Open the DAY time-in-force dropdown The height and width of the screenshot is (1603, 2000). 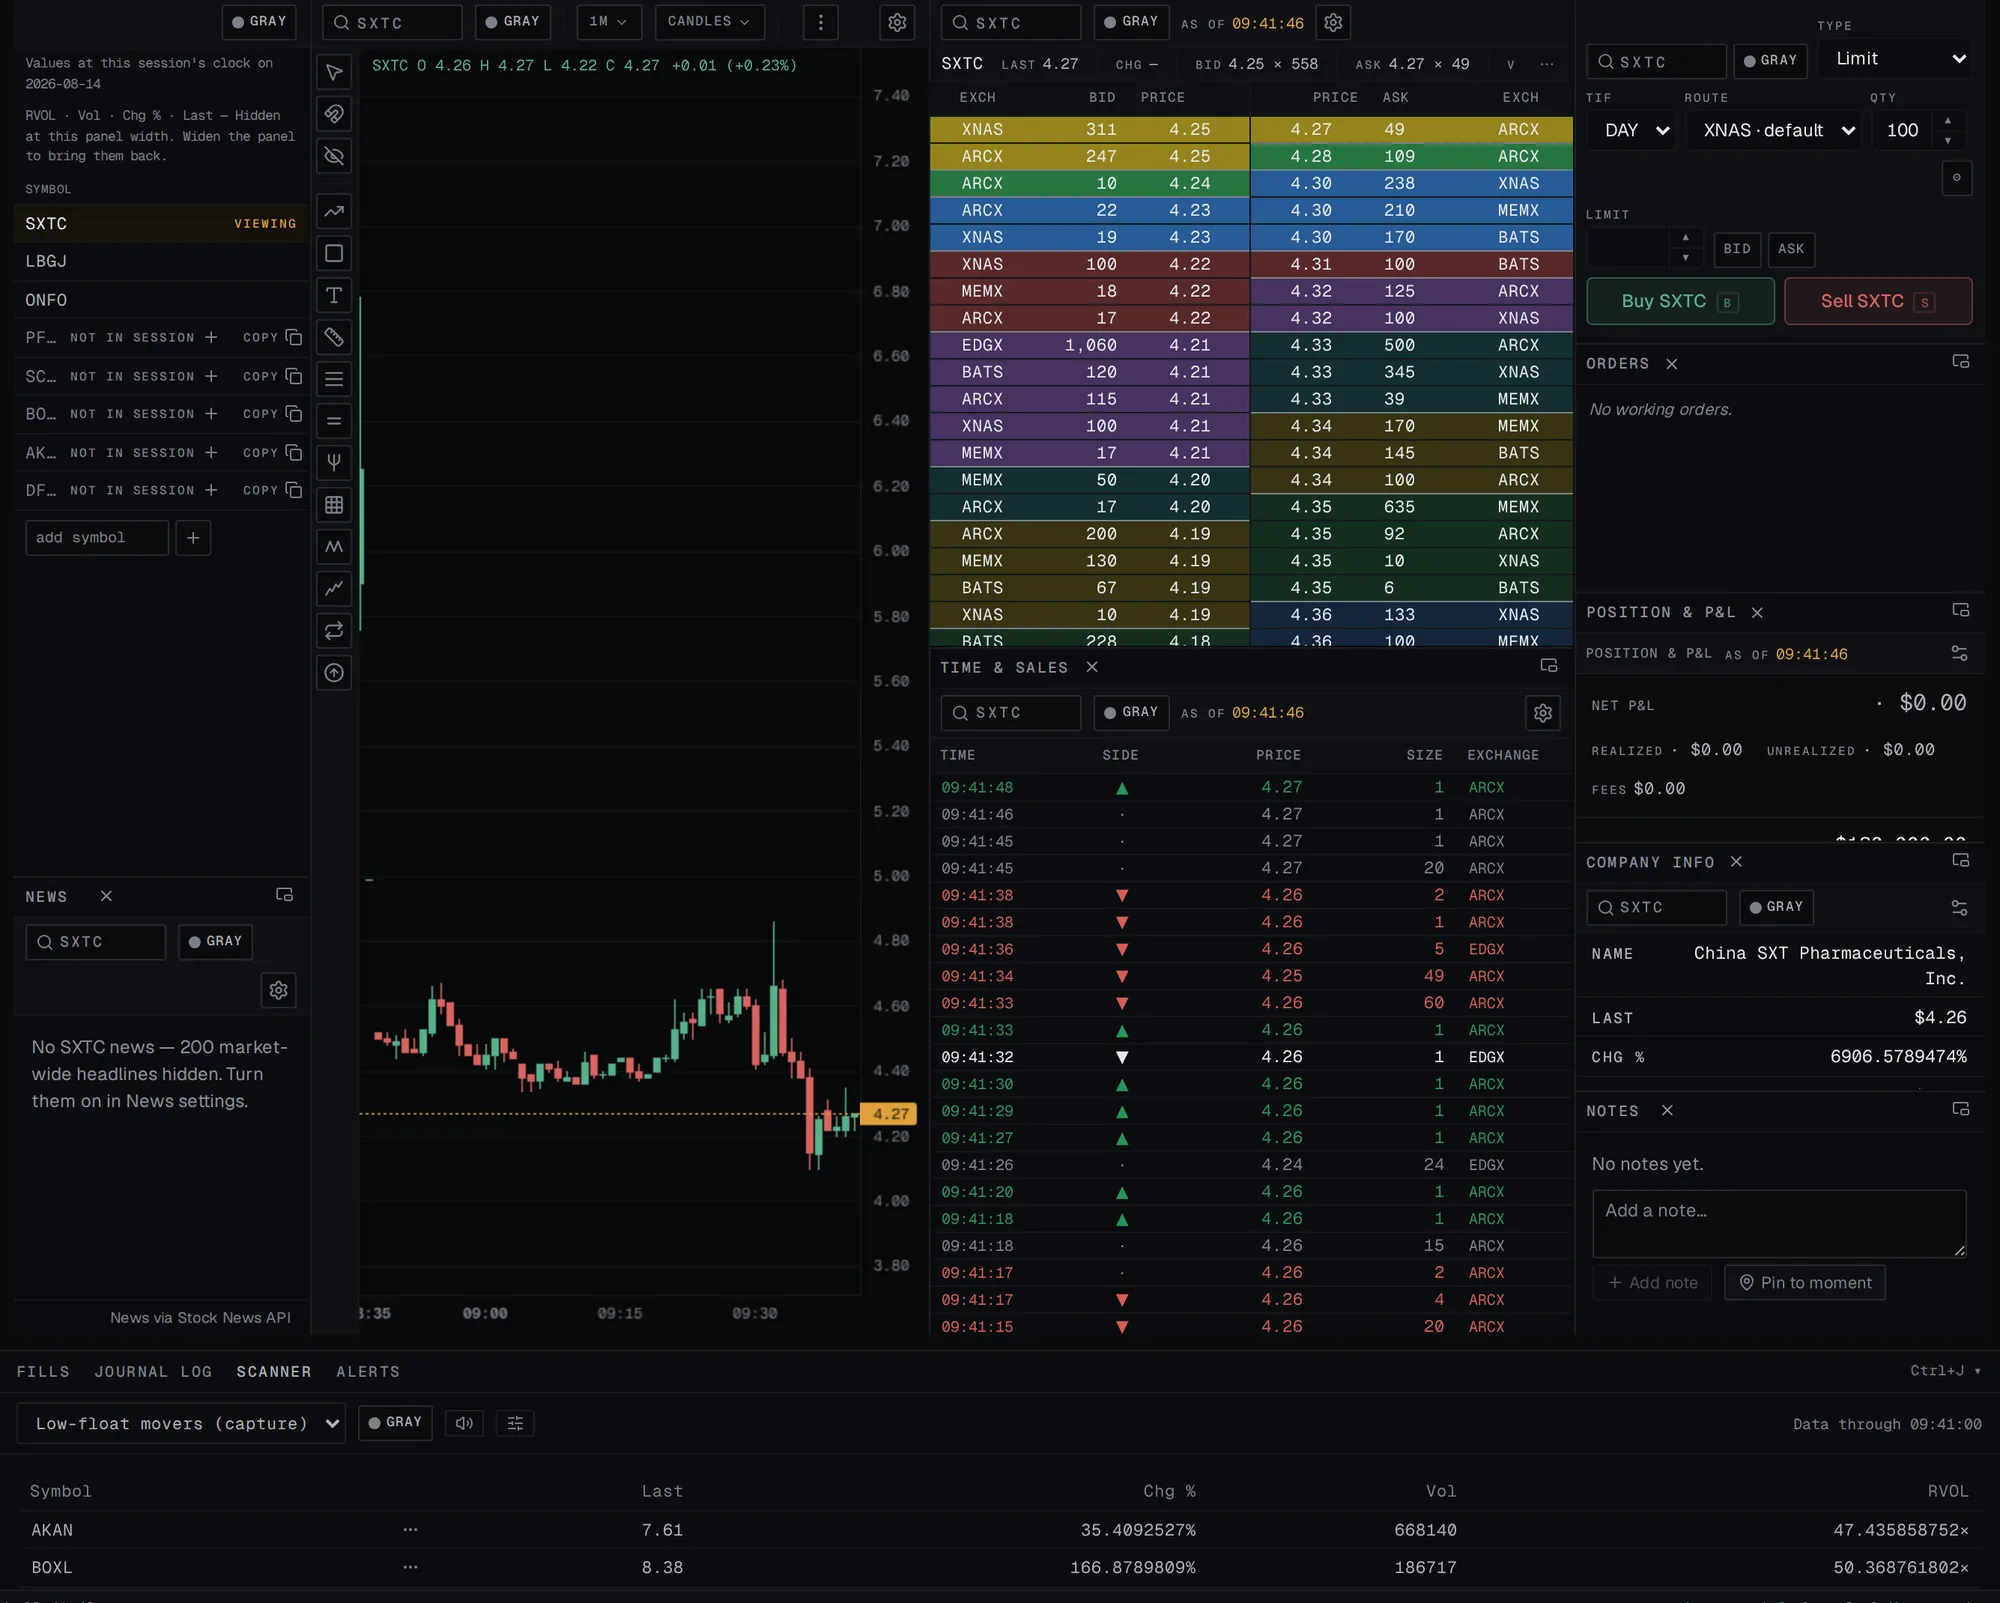click(1631, 131)
